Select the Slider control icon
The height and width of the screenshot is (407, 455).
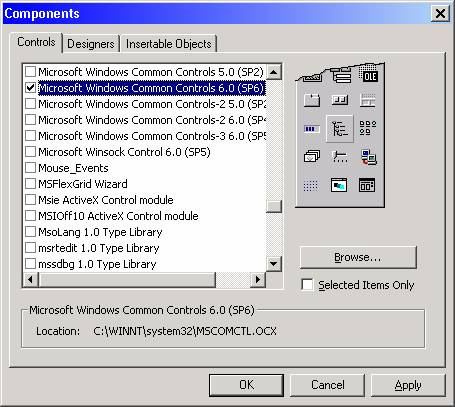coord(340,156)
